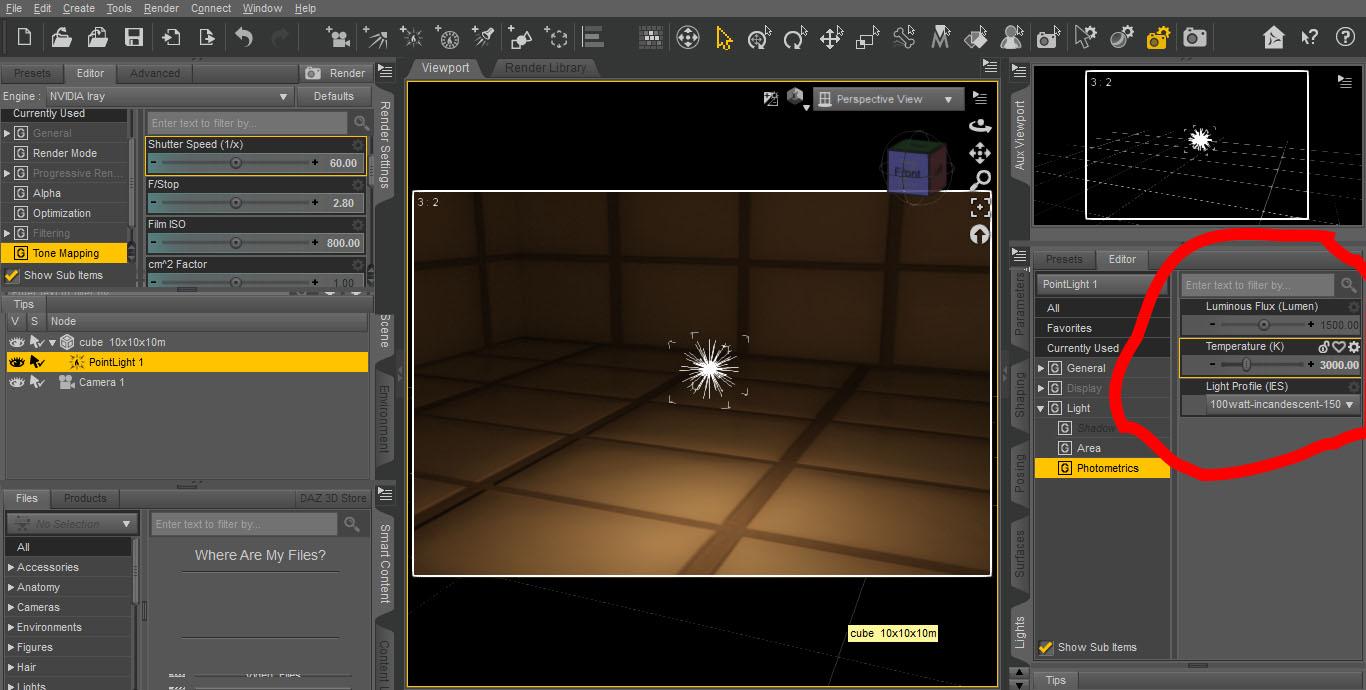Create a new null object

click(x=557, y=38)
